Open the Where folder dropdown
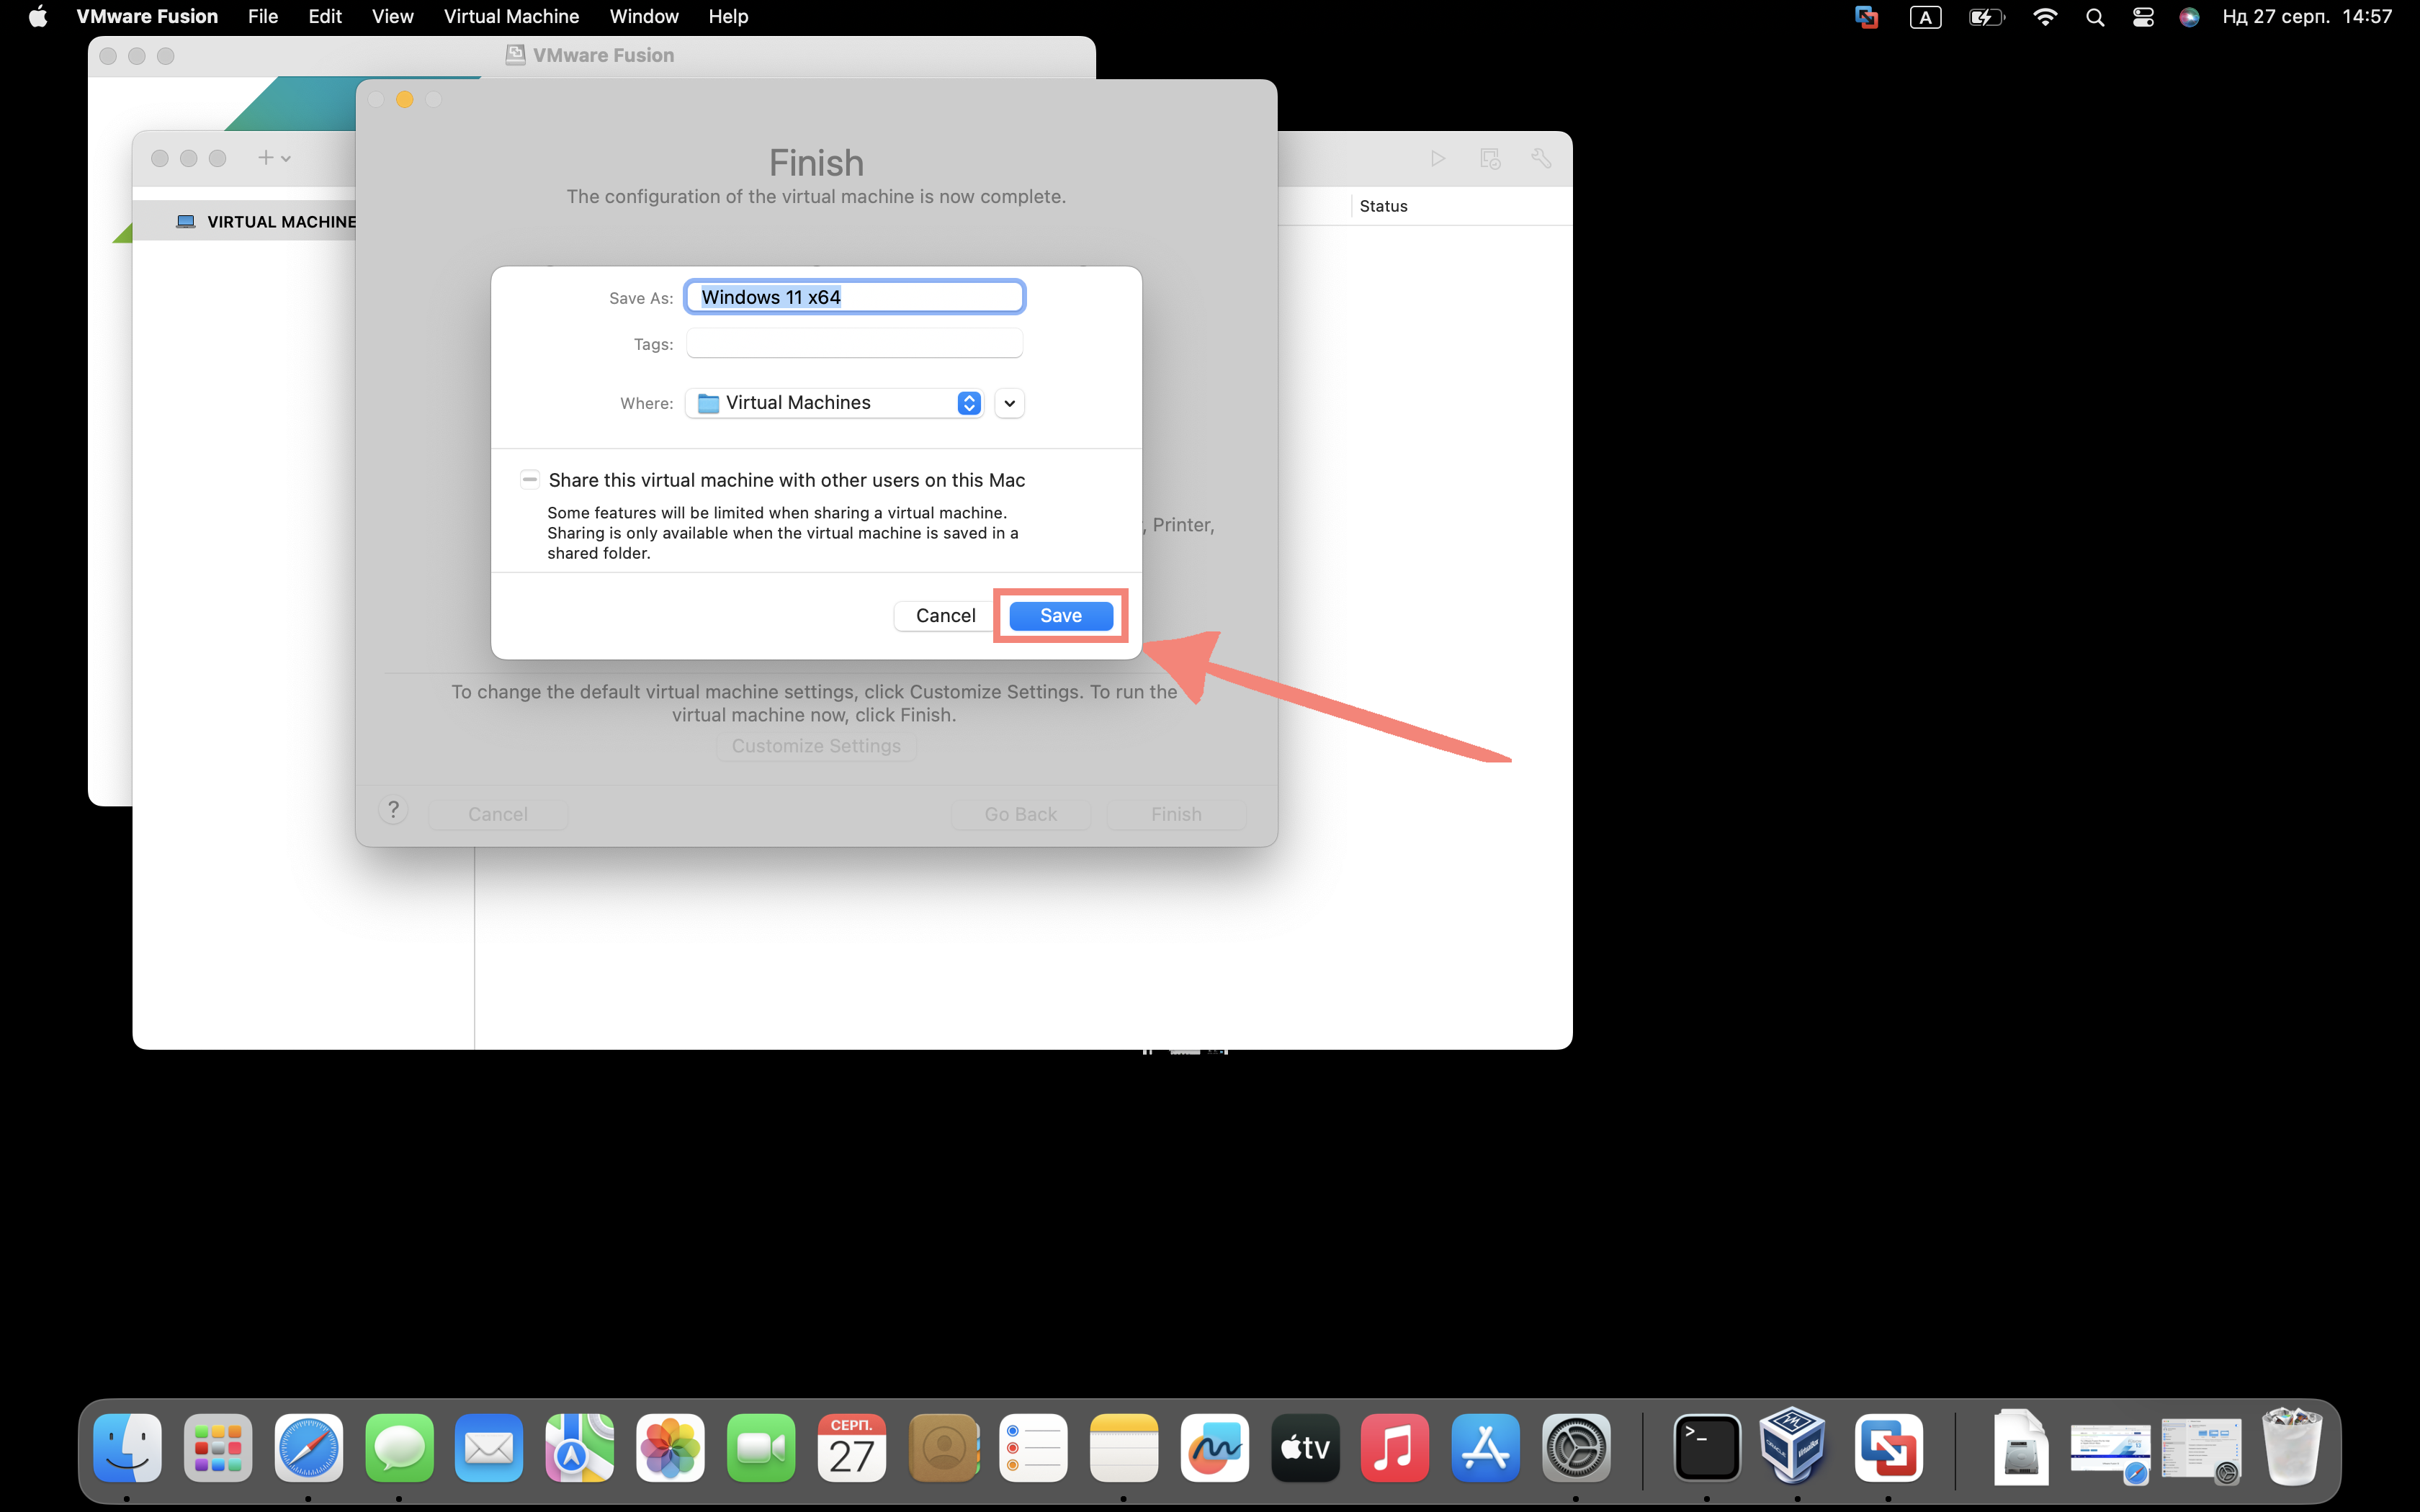Image resolution: width=2420 pixels, height=1512 pixels. (x=834, y=403)
